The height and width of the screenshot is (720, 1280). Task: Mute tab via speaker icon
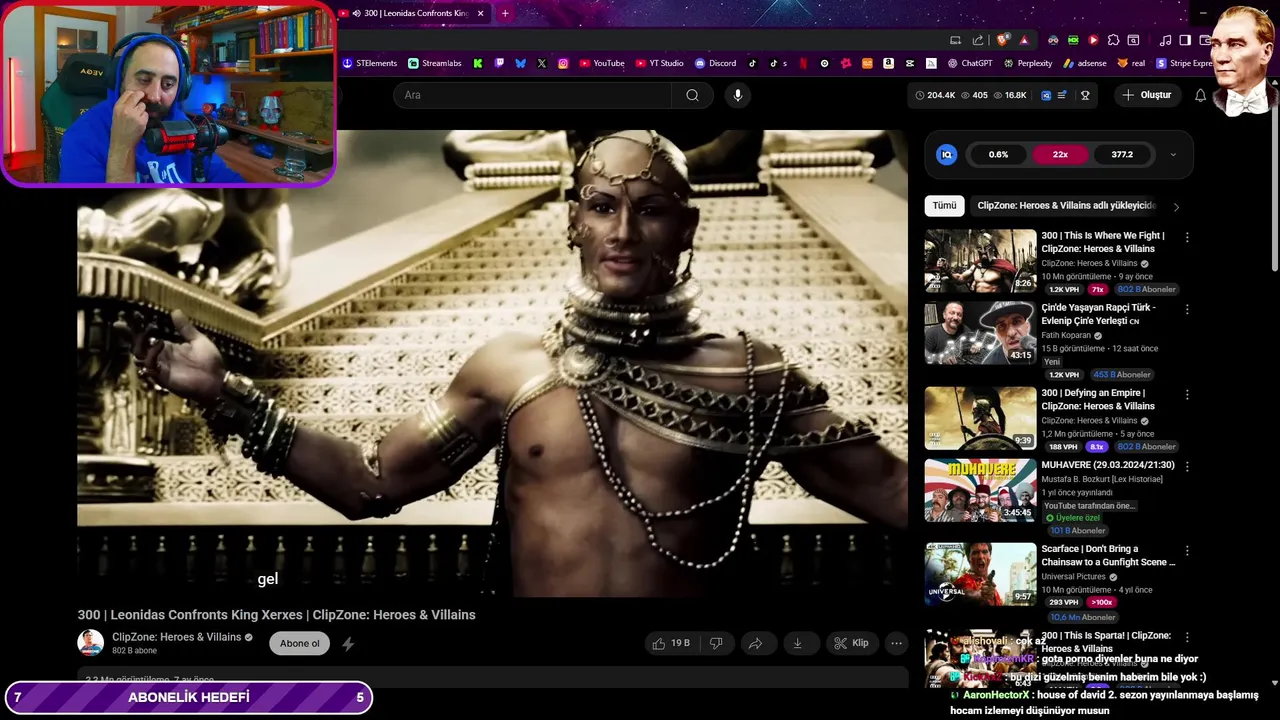tap(357, 13)
